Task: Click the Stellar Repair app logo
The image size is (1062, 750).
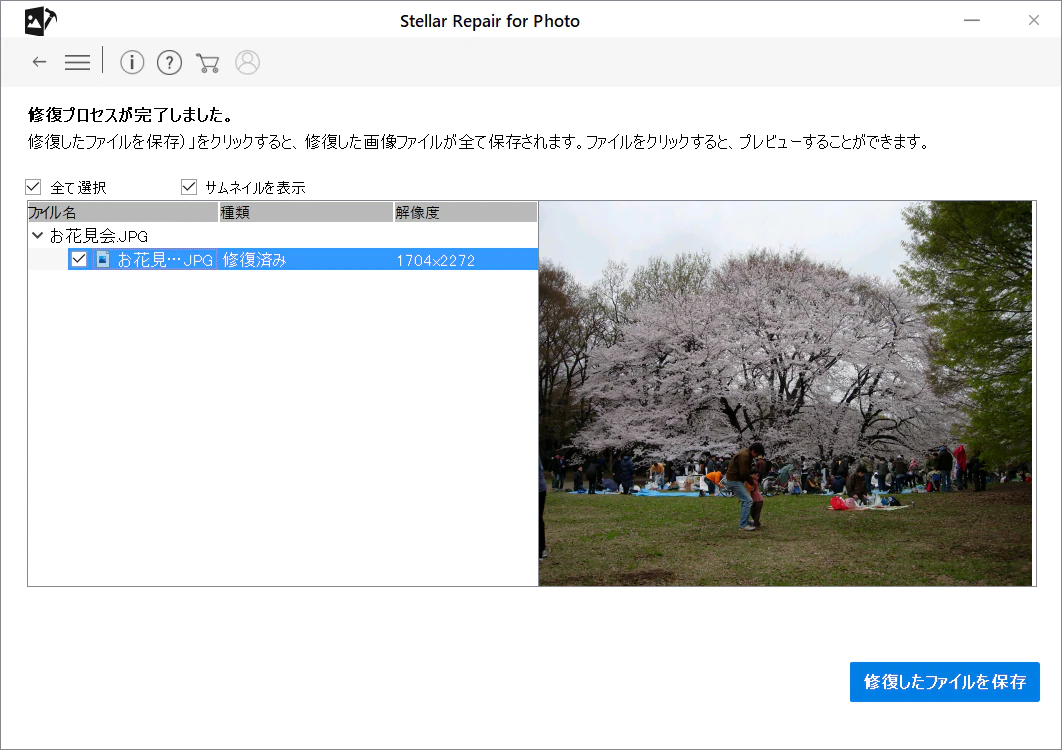Action: coord(40,21)
